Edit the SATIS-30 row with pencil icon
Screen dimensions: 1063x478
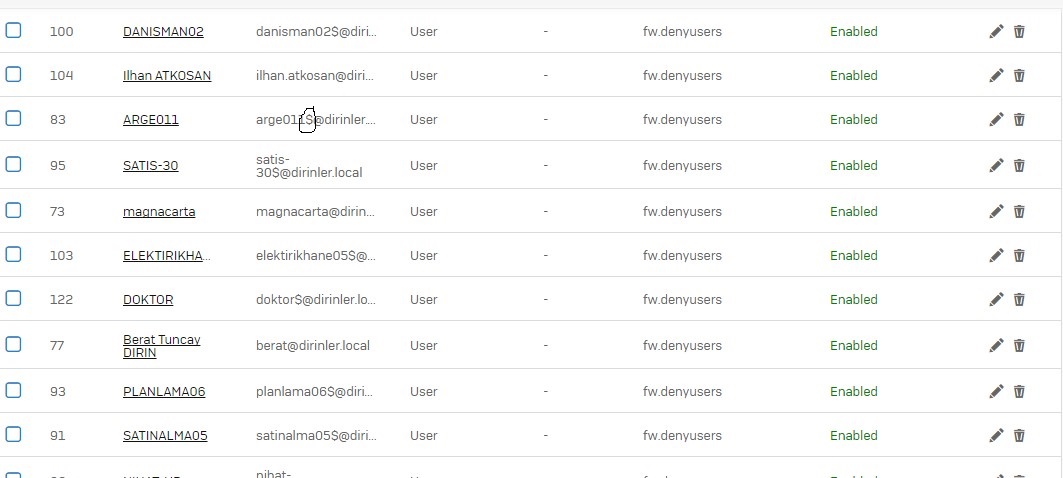(x=996, y=165)
